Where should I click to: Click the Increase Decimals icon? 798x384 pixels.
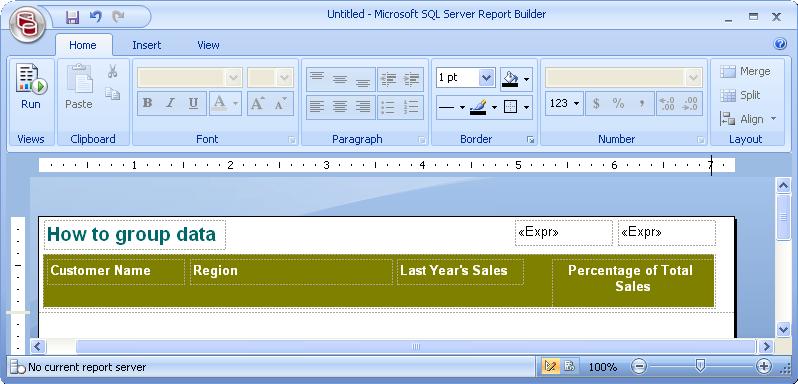[x=691, y=103]
